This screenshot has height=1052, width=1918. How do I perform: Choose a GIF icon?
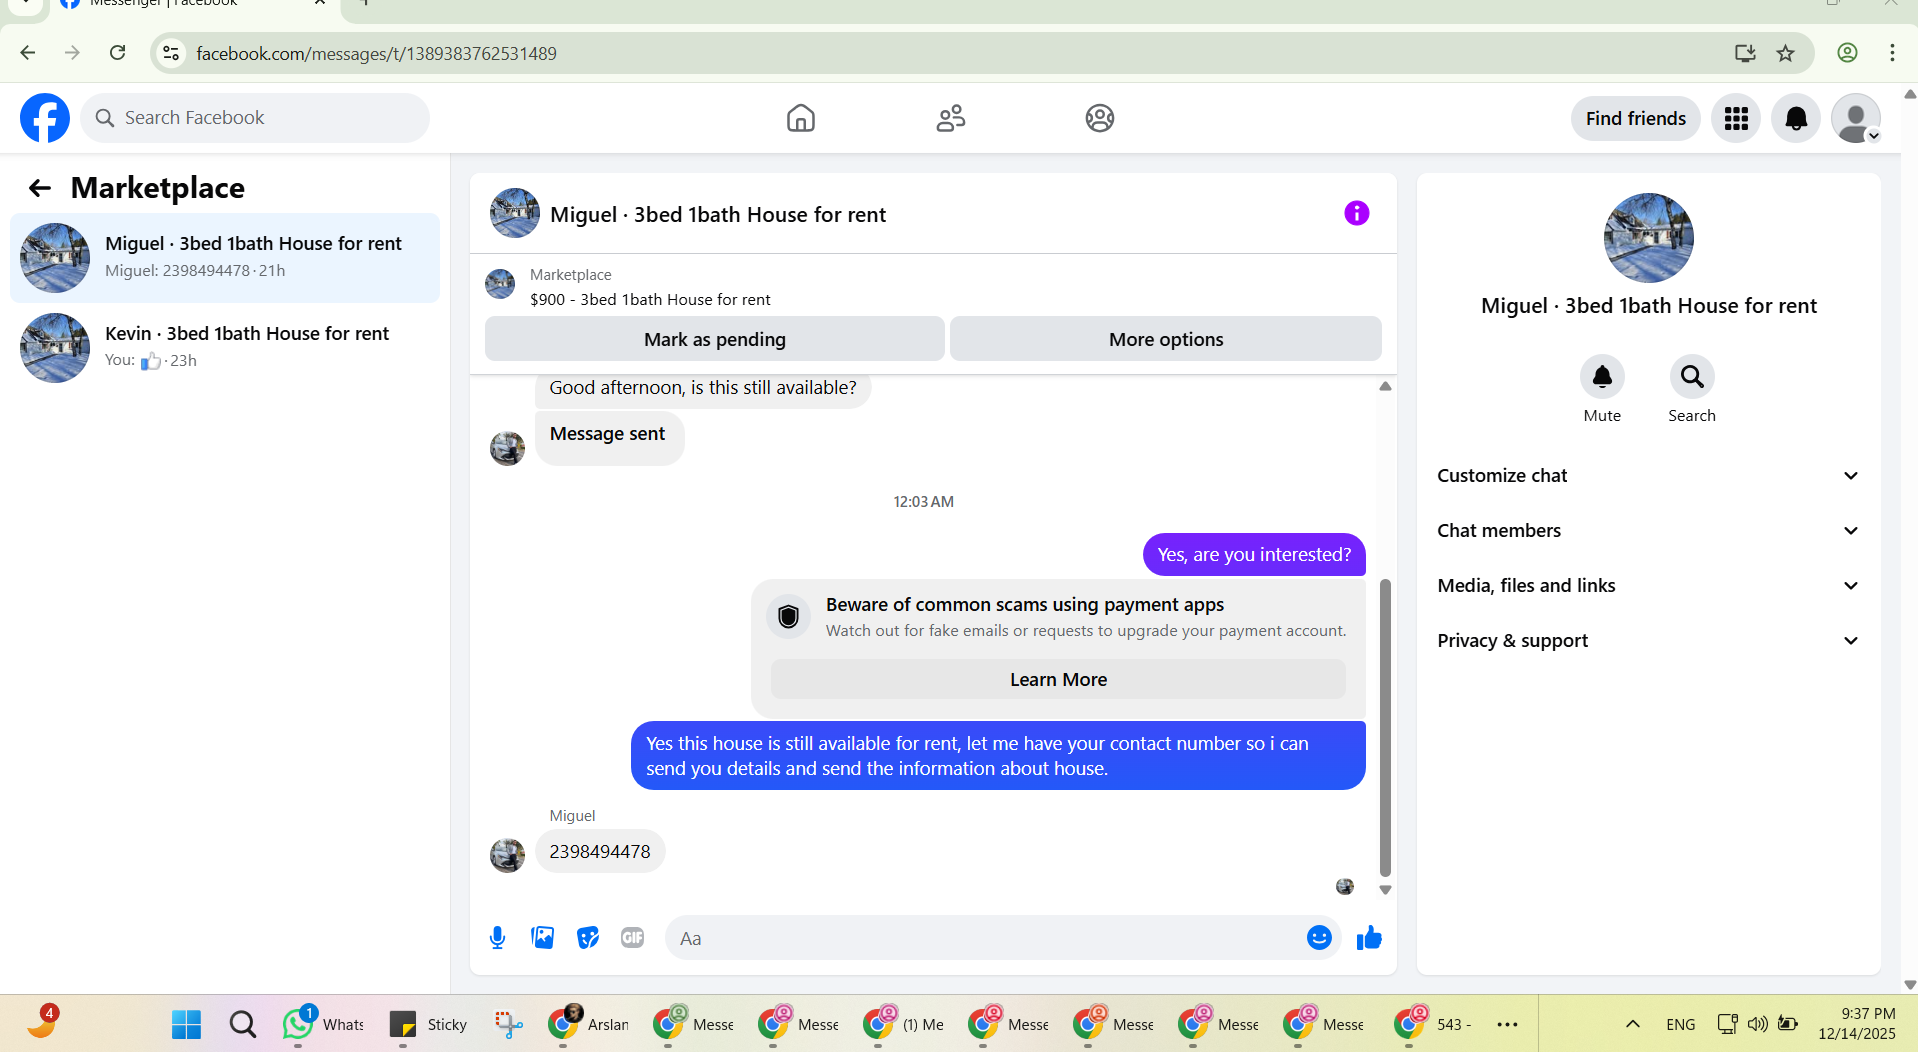(x=632, y=938)
